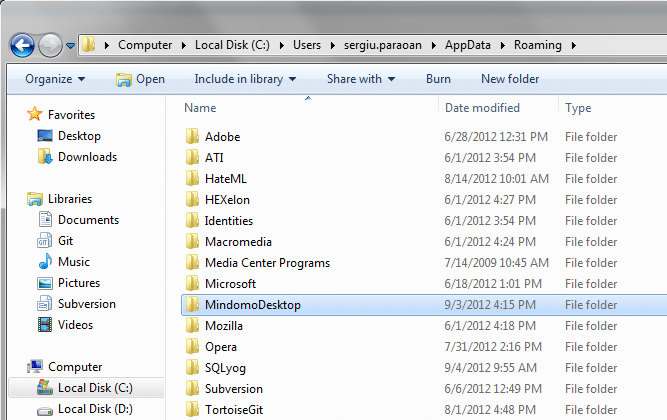Viewport: 667px width, 420px height.
Task: Select the Microsoft folder icon
Action: click(192, 283)
